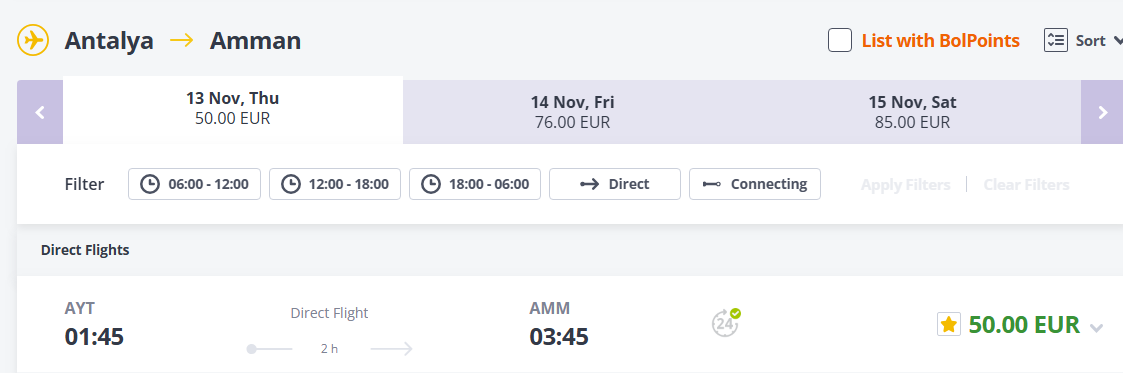The width and height of the screenshot is (1123, 373).
Task: Show earlier dates with the left arrow
Action: [x=40, y=112]
